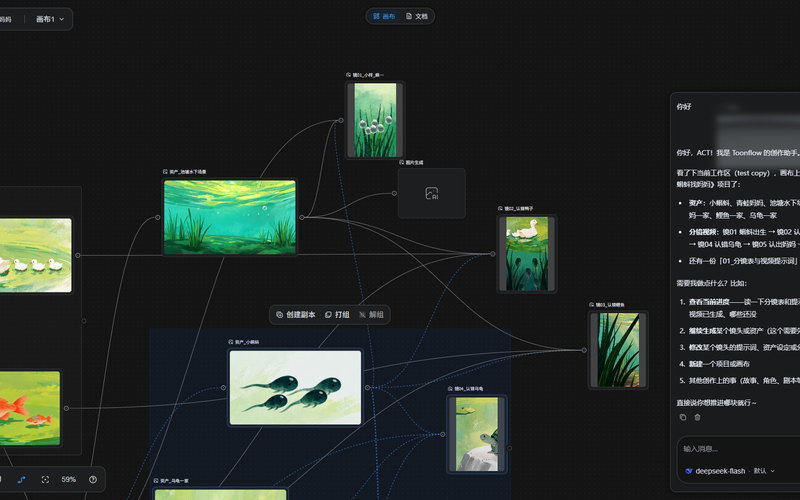The height and width of the screenshot is (500, 800).
Task: Click output port of duck family image
Action: (78, 255)
